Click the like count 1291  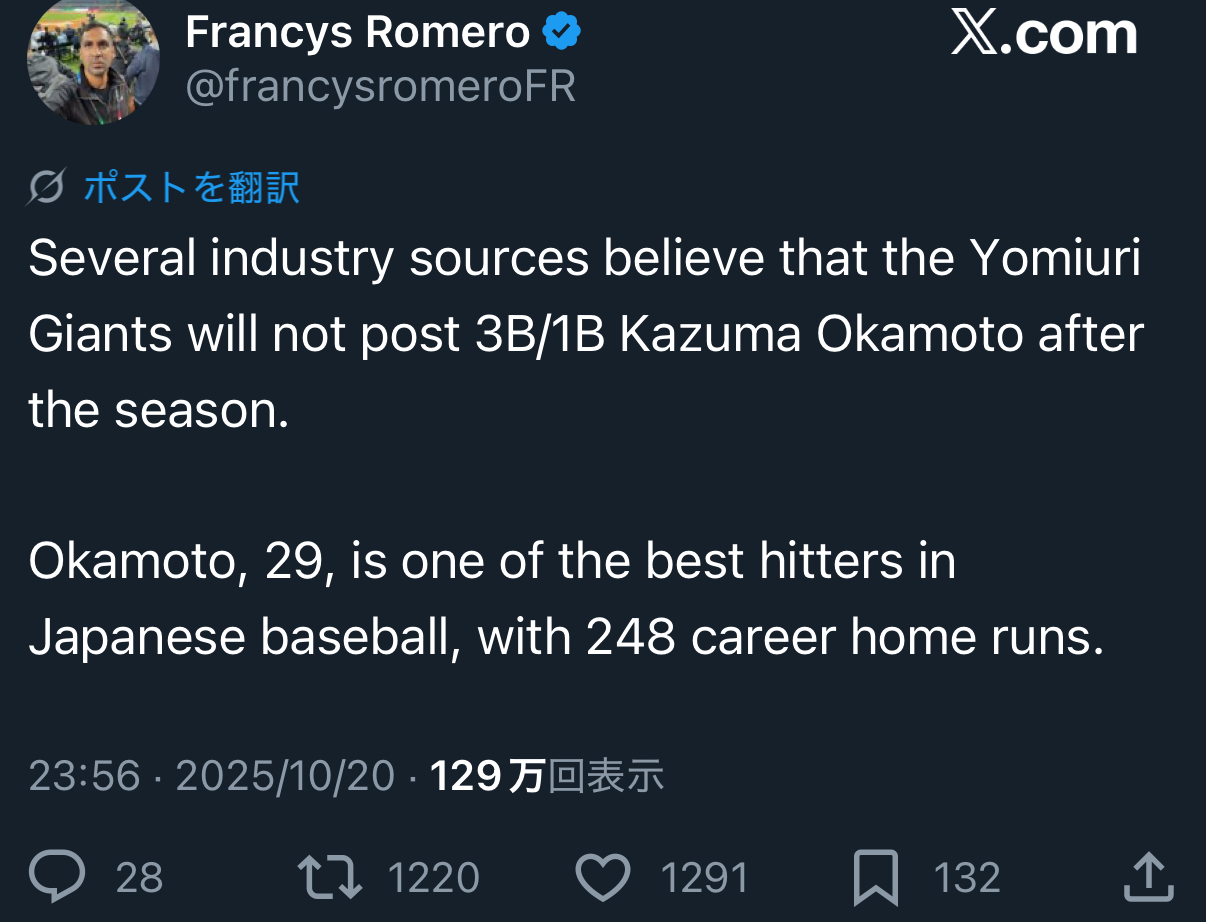tap(704, 878)
